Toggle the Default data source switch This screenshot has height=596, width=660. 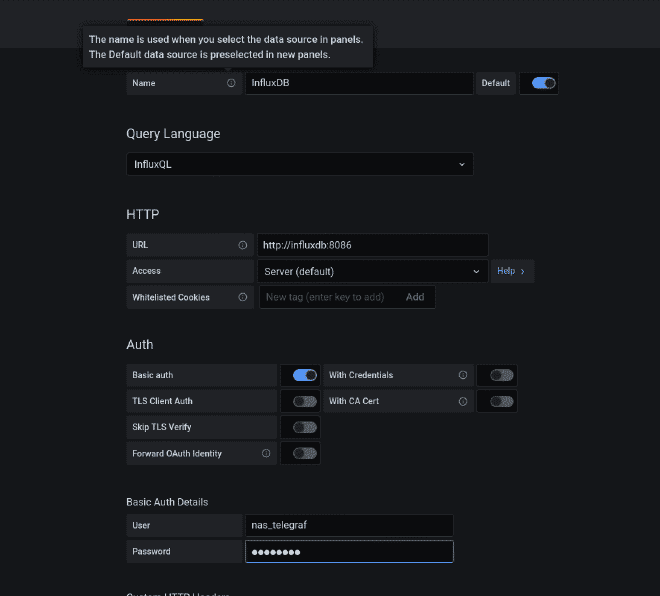click(543, 83)
